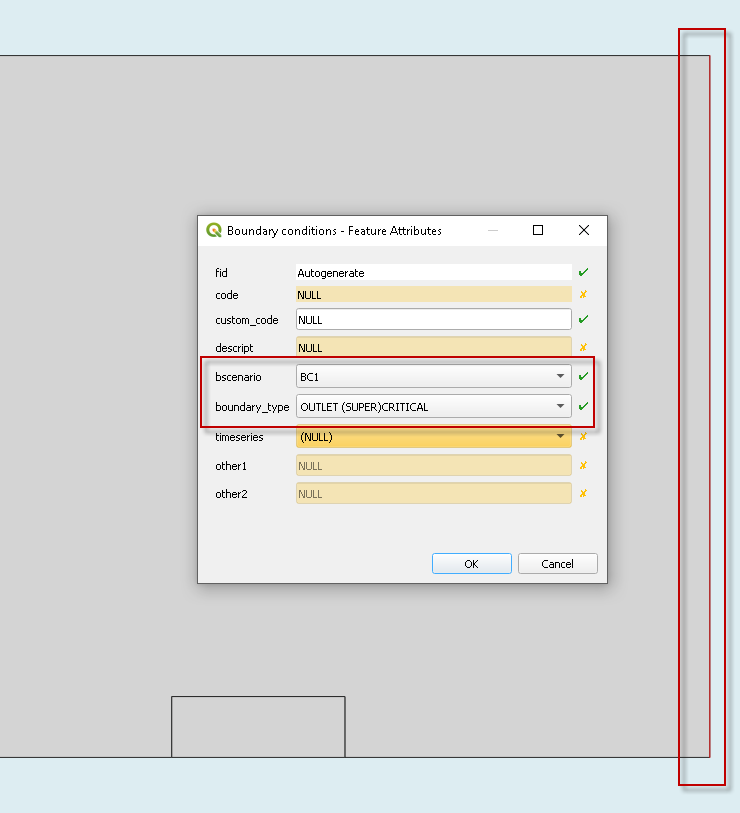The width and height of the screenshot is (740, 813).
Task: Click the small rectangle polygon on the map canvas
Action: coord(258,726)
